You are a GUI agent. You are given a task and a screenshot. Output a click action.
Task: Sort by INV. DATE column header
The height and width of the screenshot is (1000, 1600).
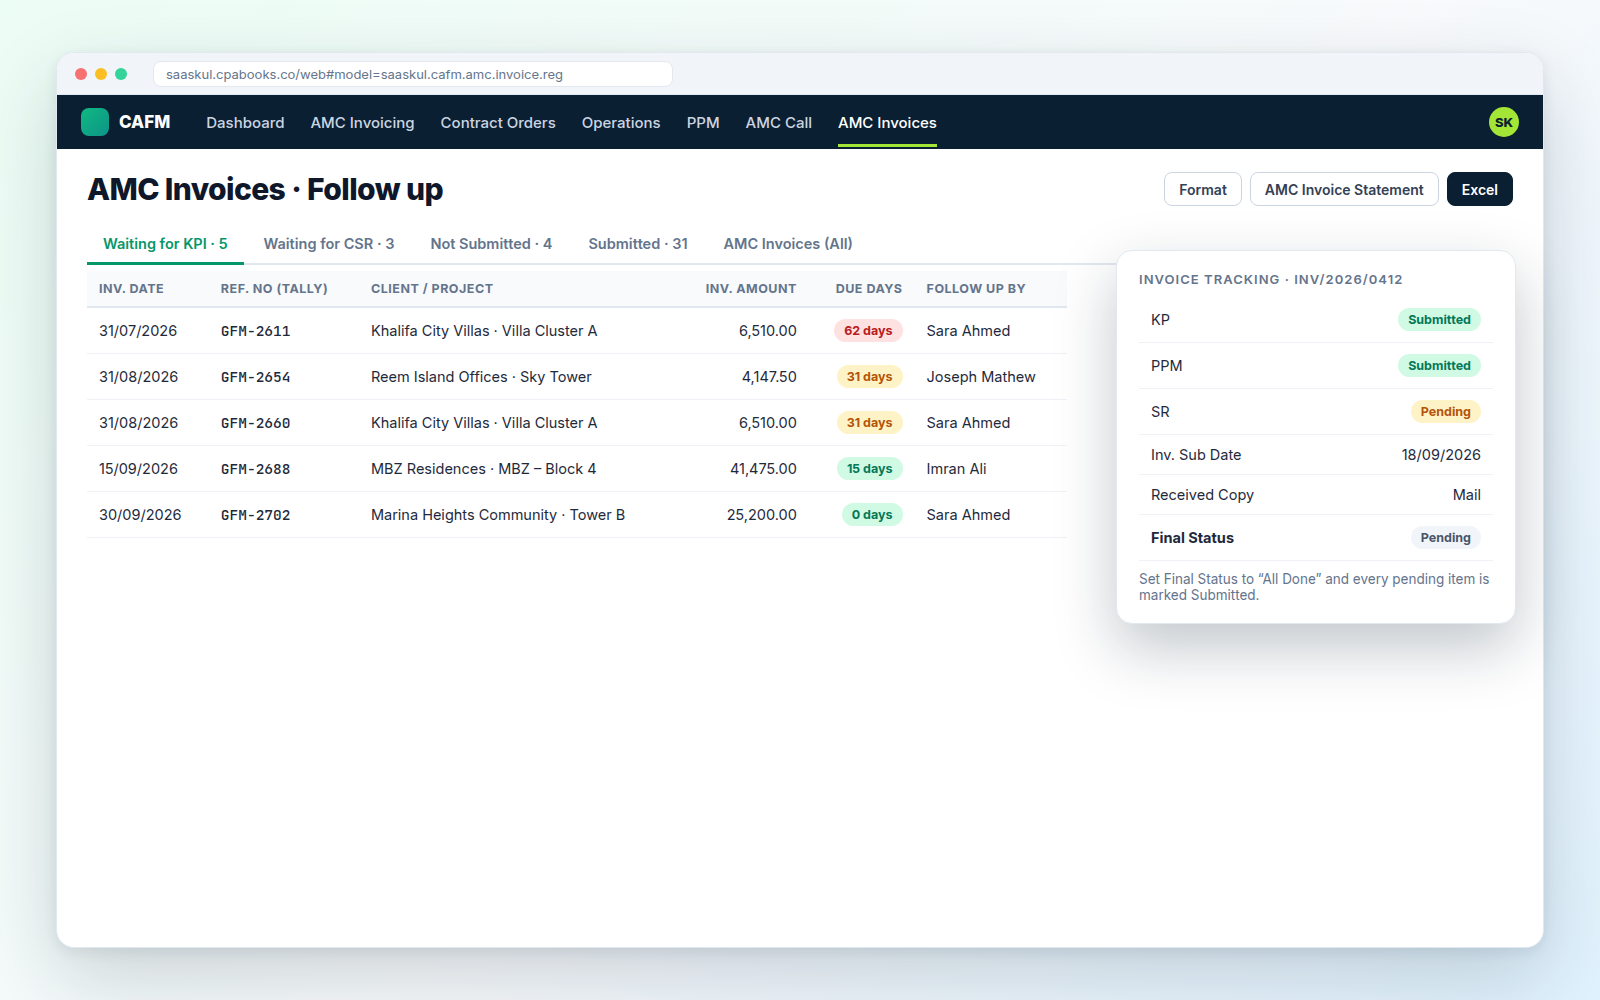131,289
